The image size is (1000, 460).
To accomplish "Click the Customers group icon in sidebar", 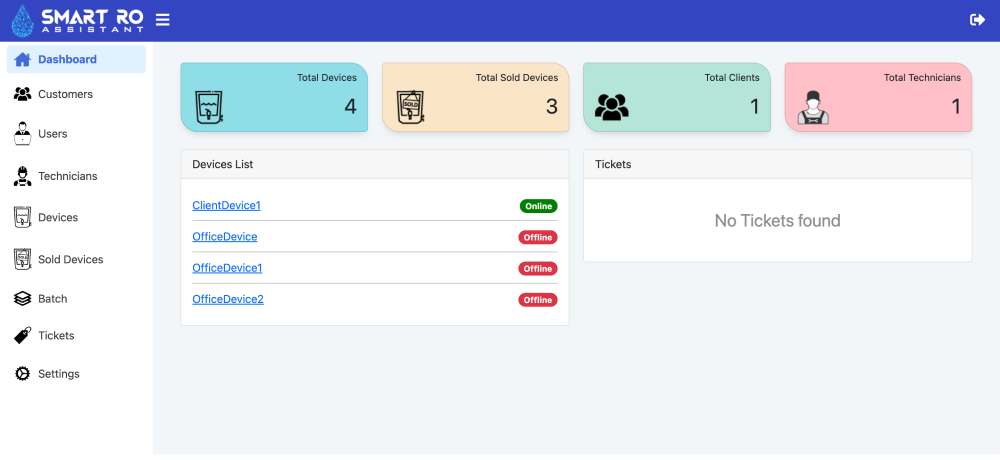I will [x=22, y=94].
